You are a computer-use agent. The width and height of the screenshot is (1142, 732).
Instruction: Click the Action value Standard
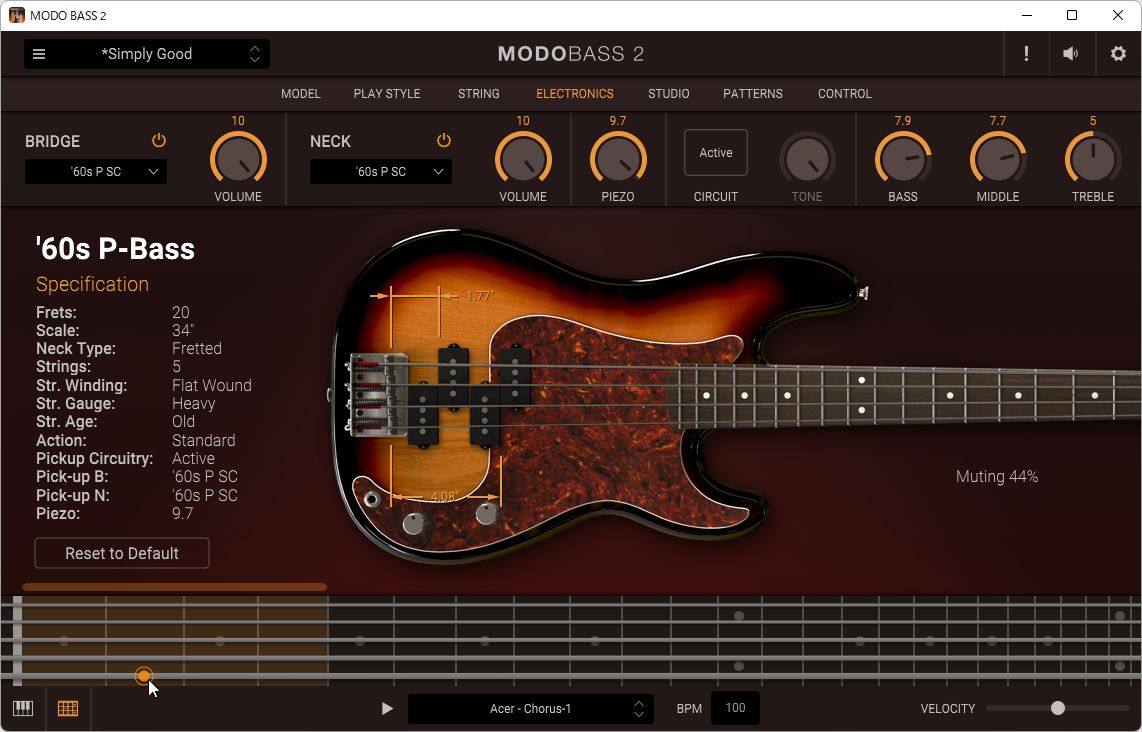tap(203, 441)
